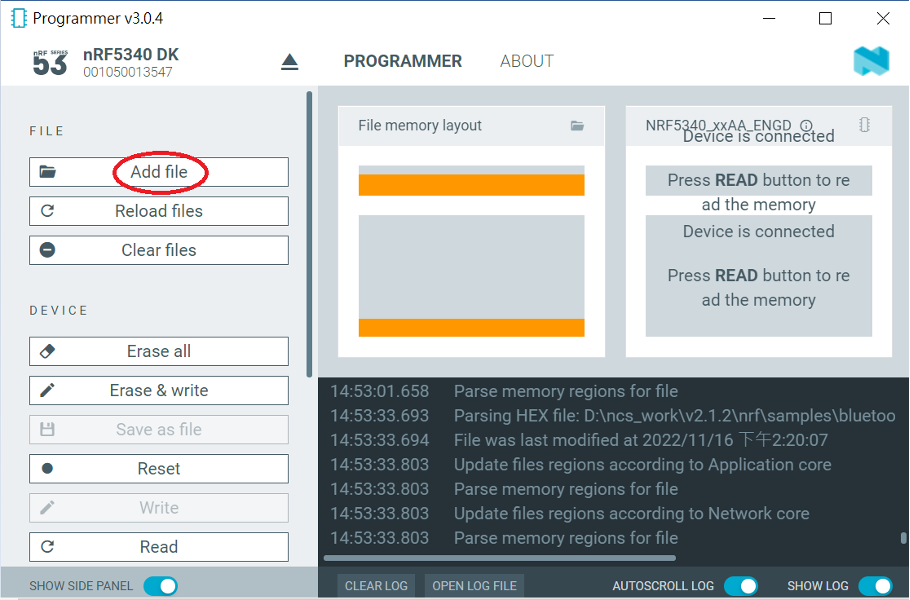The height and width of the screenshot is (600, 910).
Task: Switch to the PROGRAMMER tab
Action: point(402,62)
